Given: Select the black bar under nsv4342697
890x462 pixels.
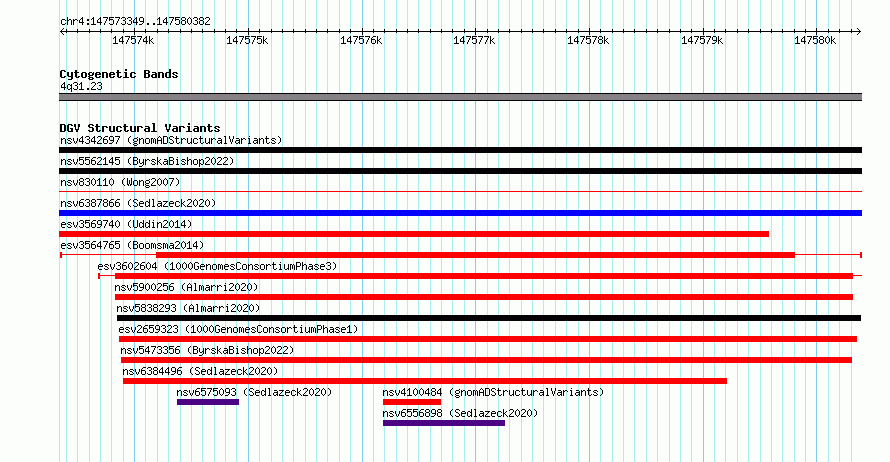Looking at the screenshot, I should click(x=460, y=150).
